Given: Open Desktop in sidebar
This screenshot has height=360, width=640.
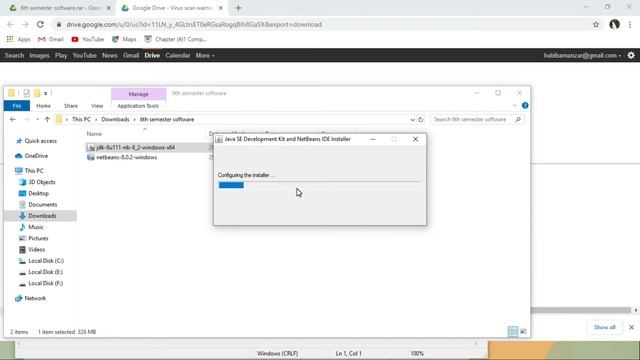Looking at the screenshot, I should tap(38, 193).
